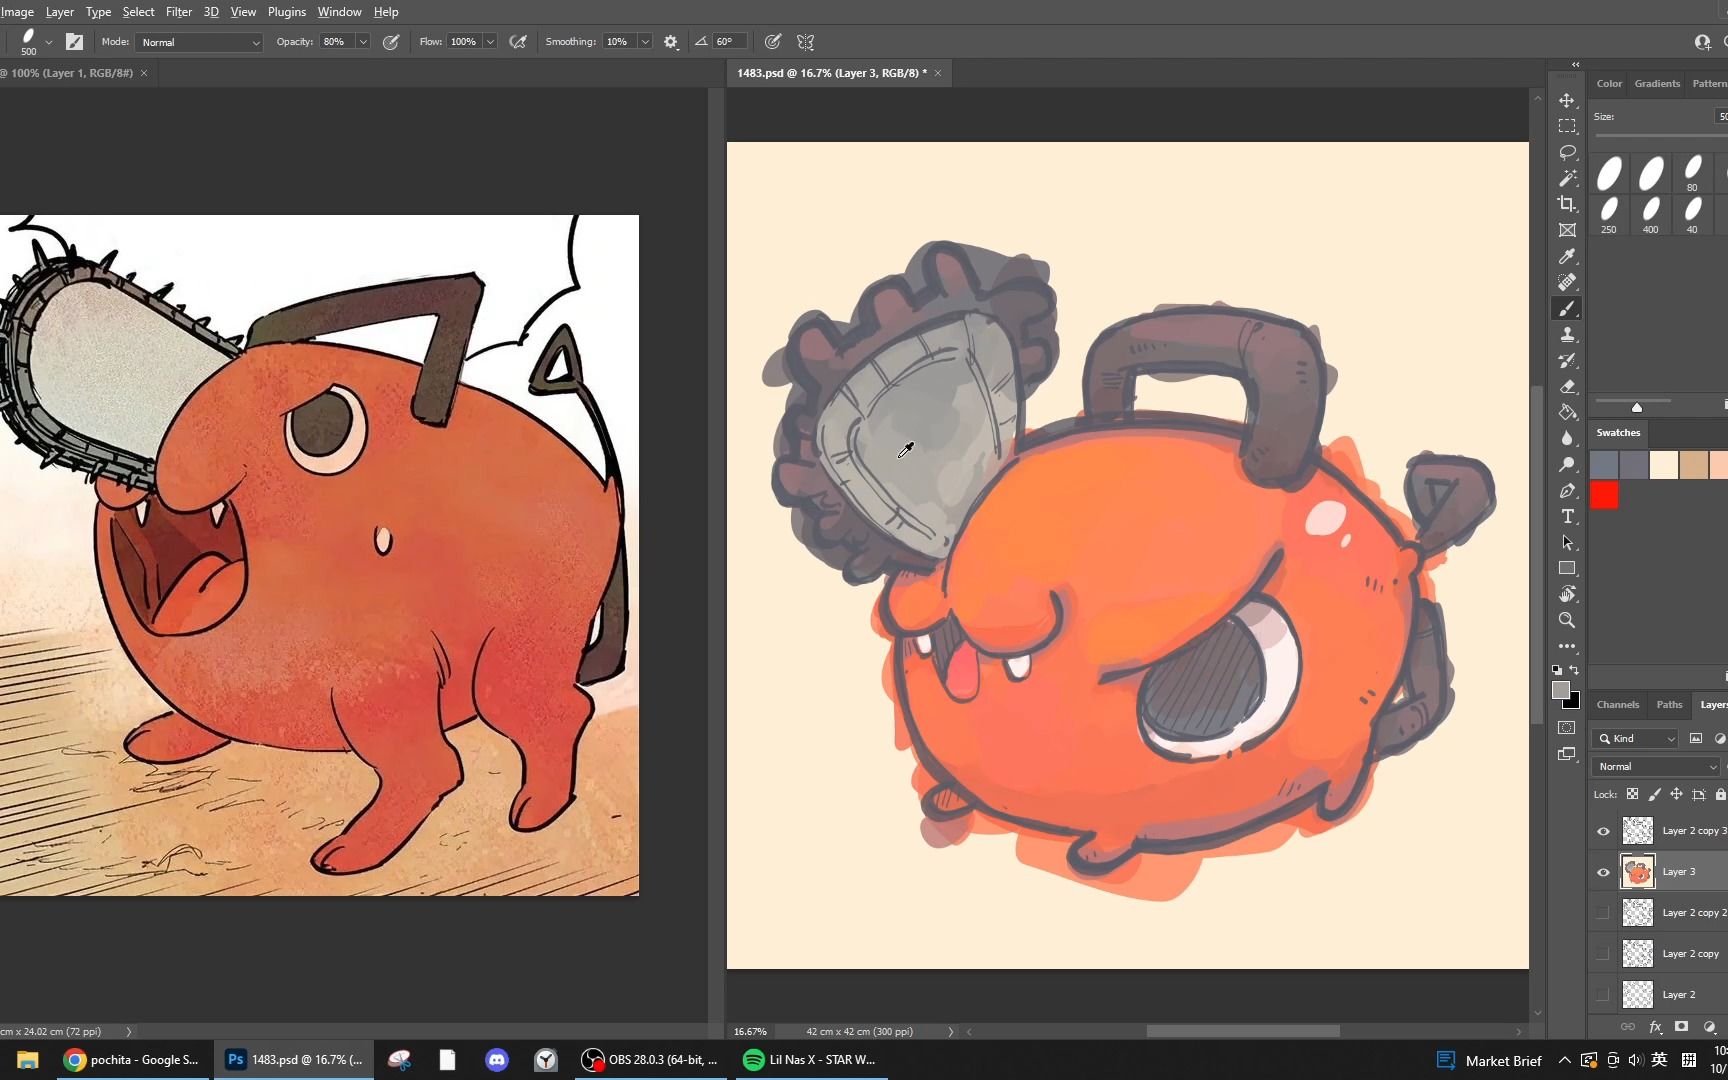Screen dimensions: 1728x1080
Task: Show Layer 2 copy 2
Action: pyautogui.click(x=1603, y=913)
